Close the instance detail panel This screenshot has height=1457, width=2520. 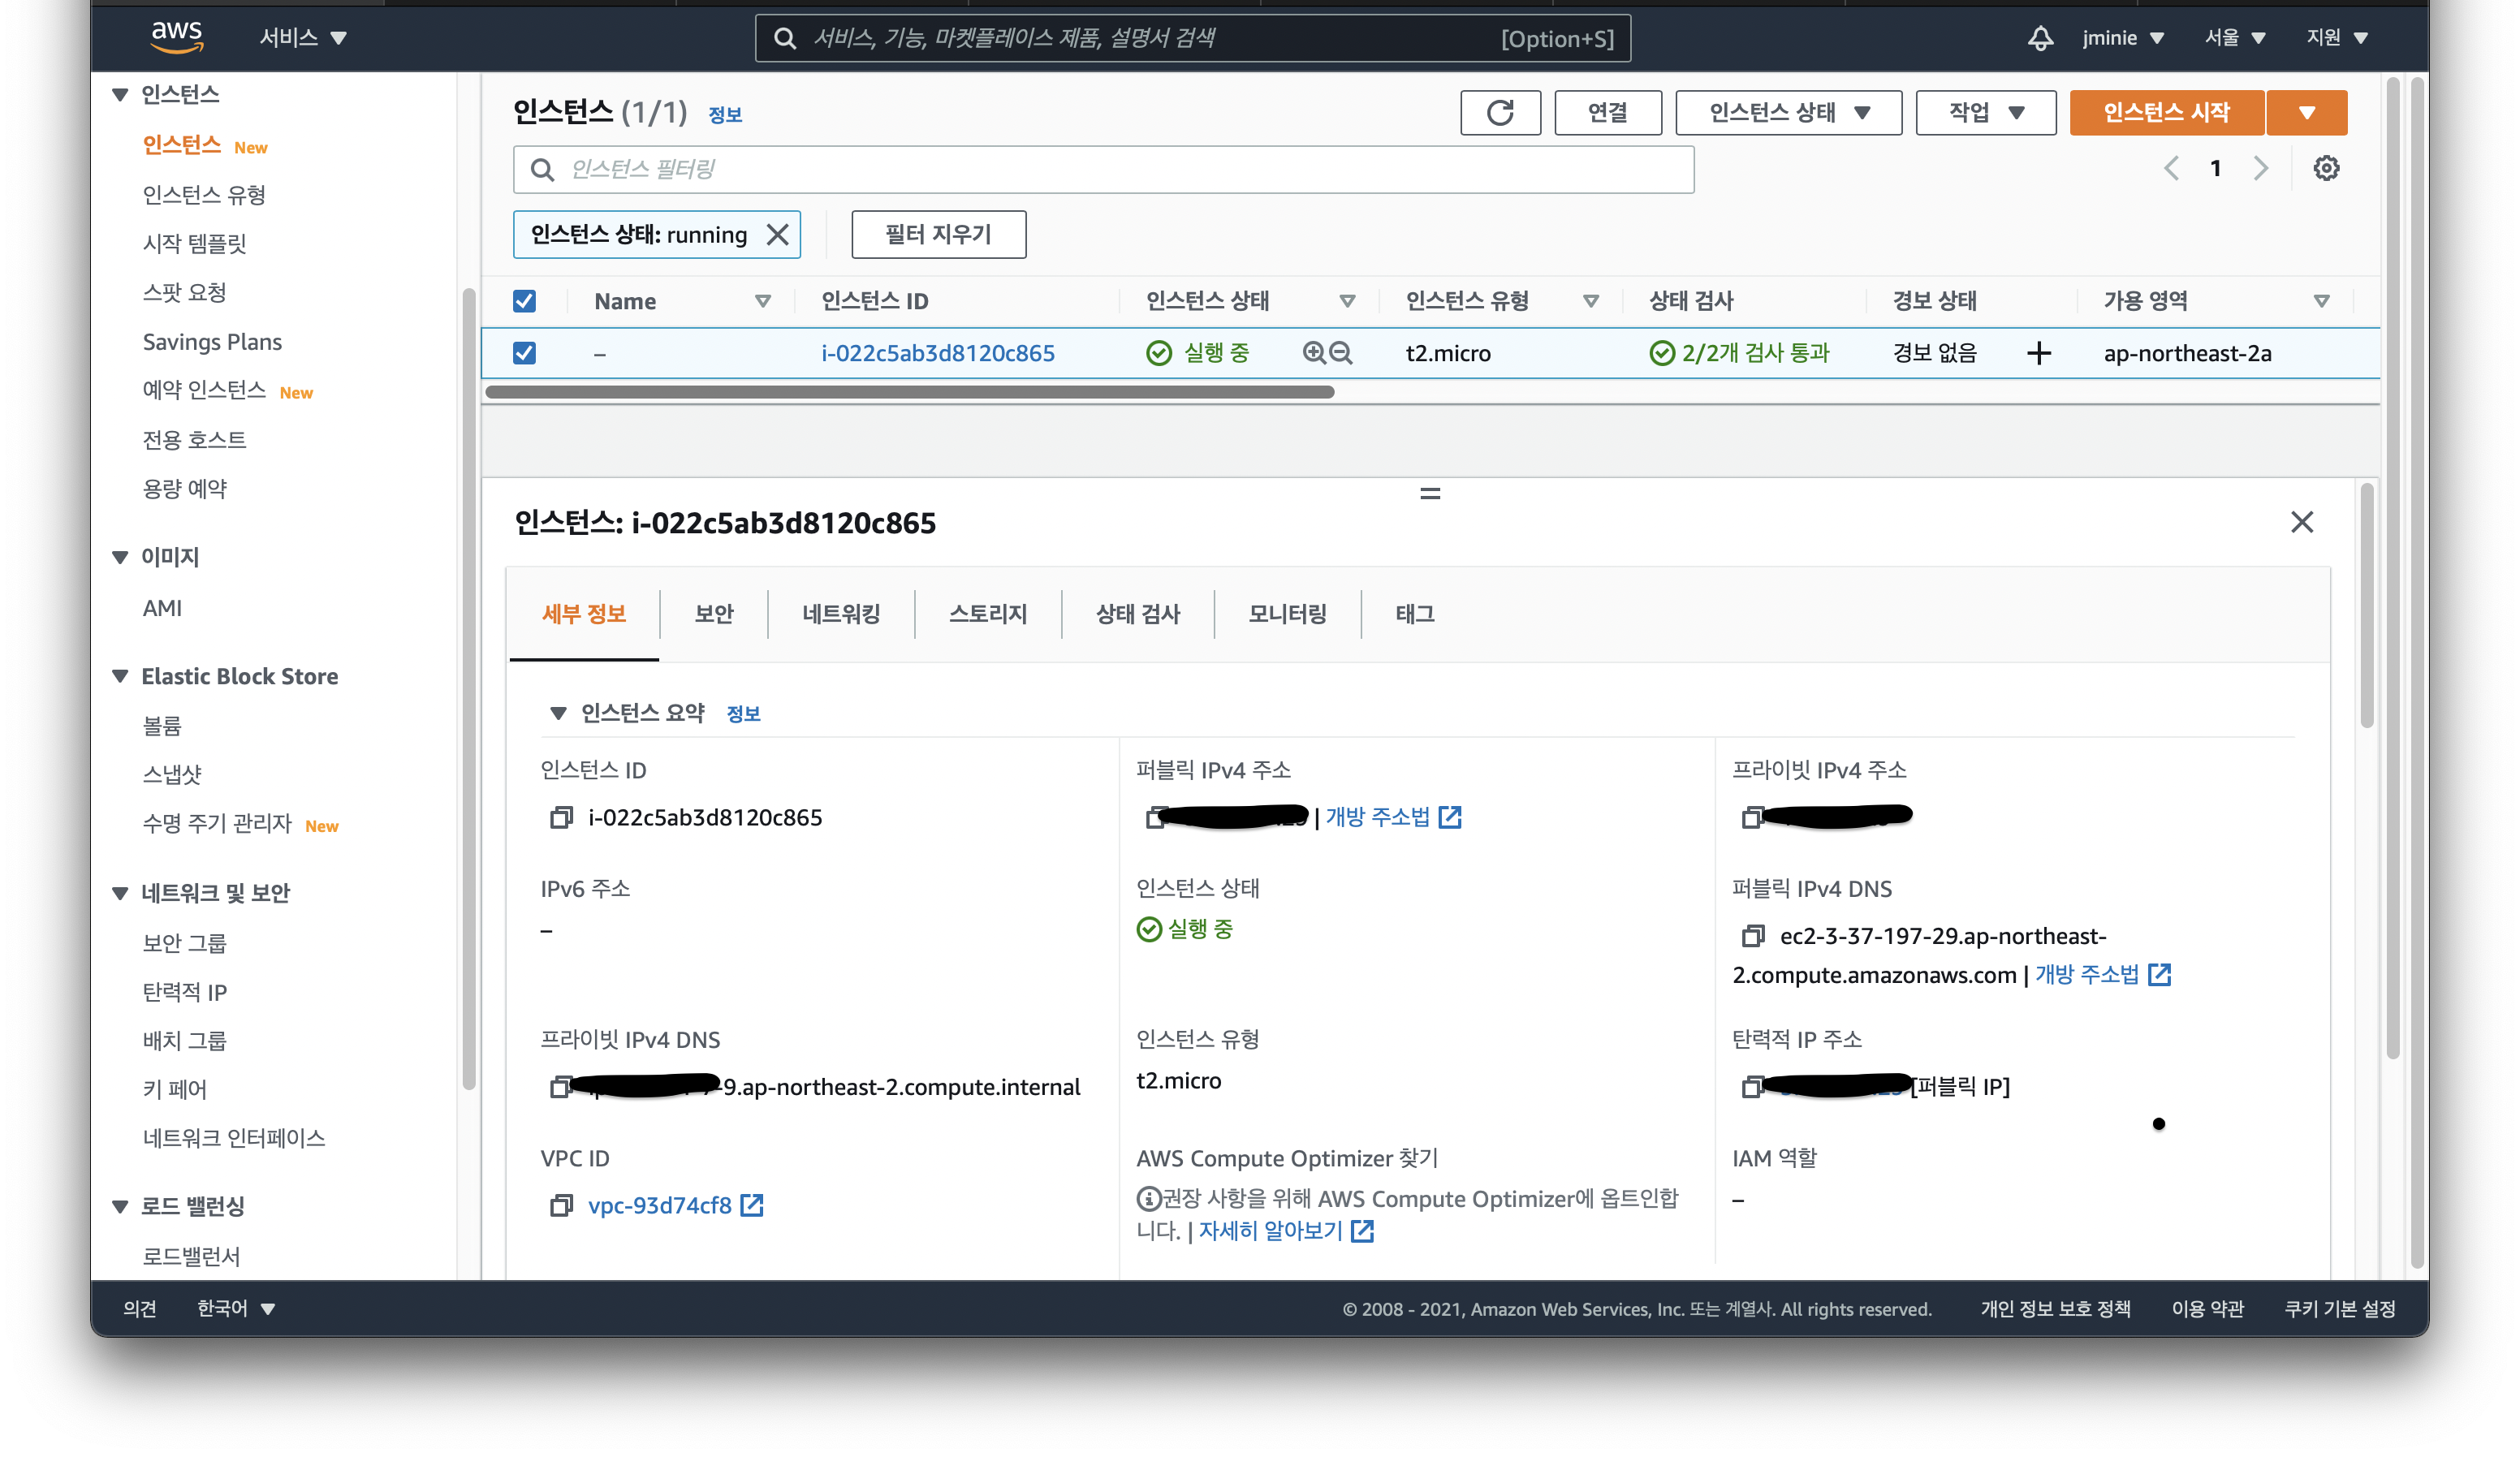pos(2302,522)
